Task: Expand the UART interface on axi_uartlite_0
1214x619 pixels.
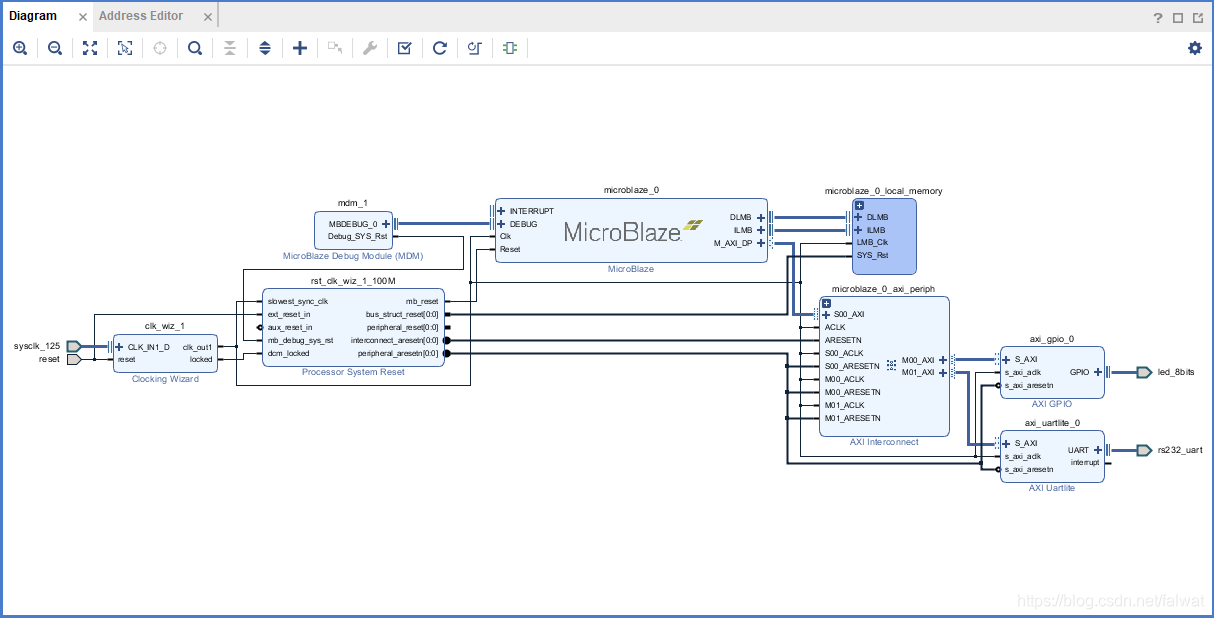Action: (1098, 450)
